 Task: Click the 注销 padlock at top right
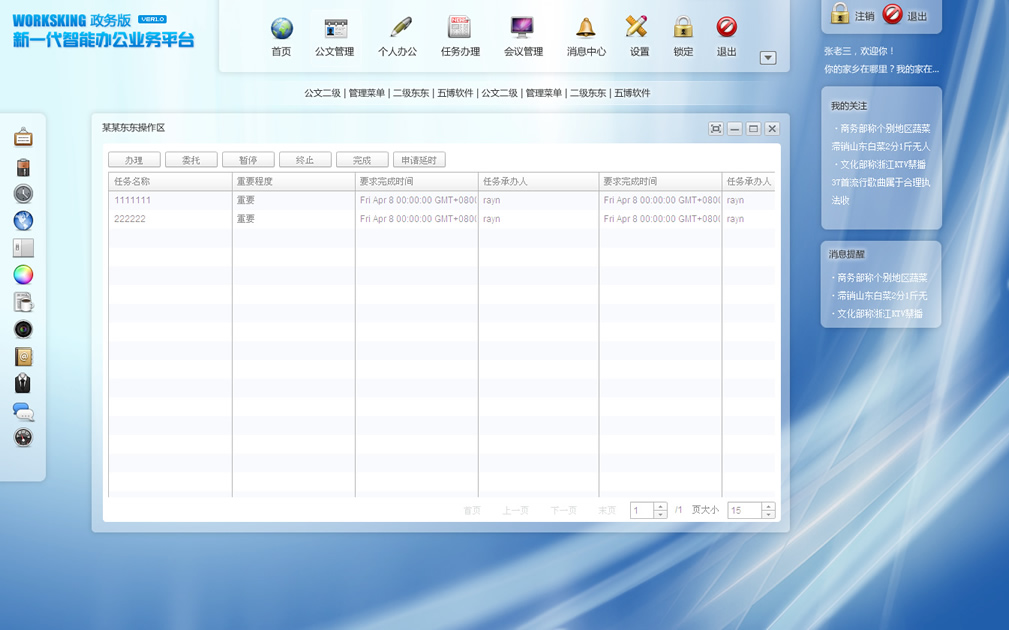[840, 13]
